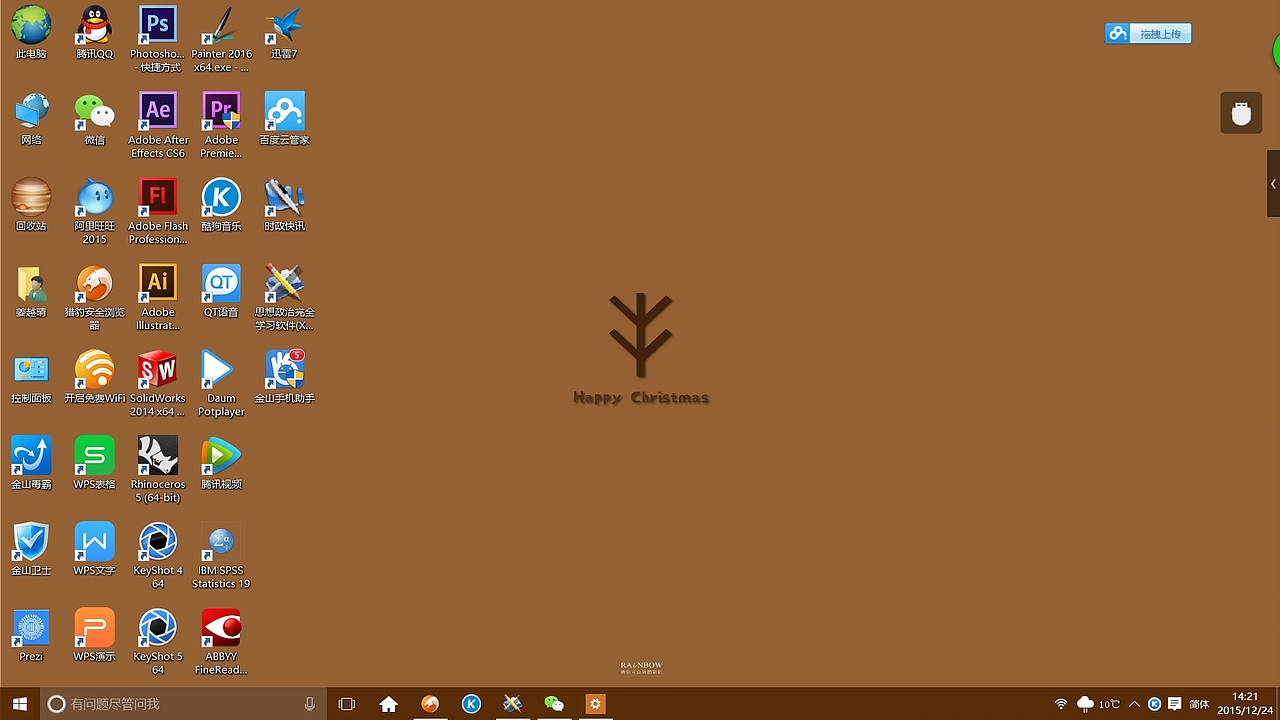This screenshot has height=720, width=1280.
Task: Open the Action Center notifications icon
Action: pos(1174,704)
